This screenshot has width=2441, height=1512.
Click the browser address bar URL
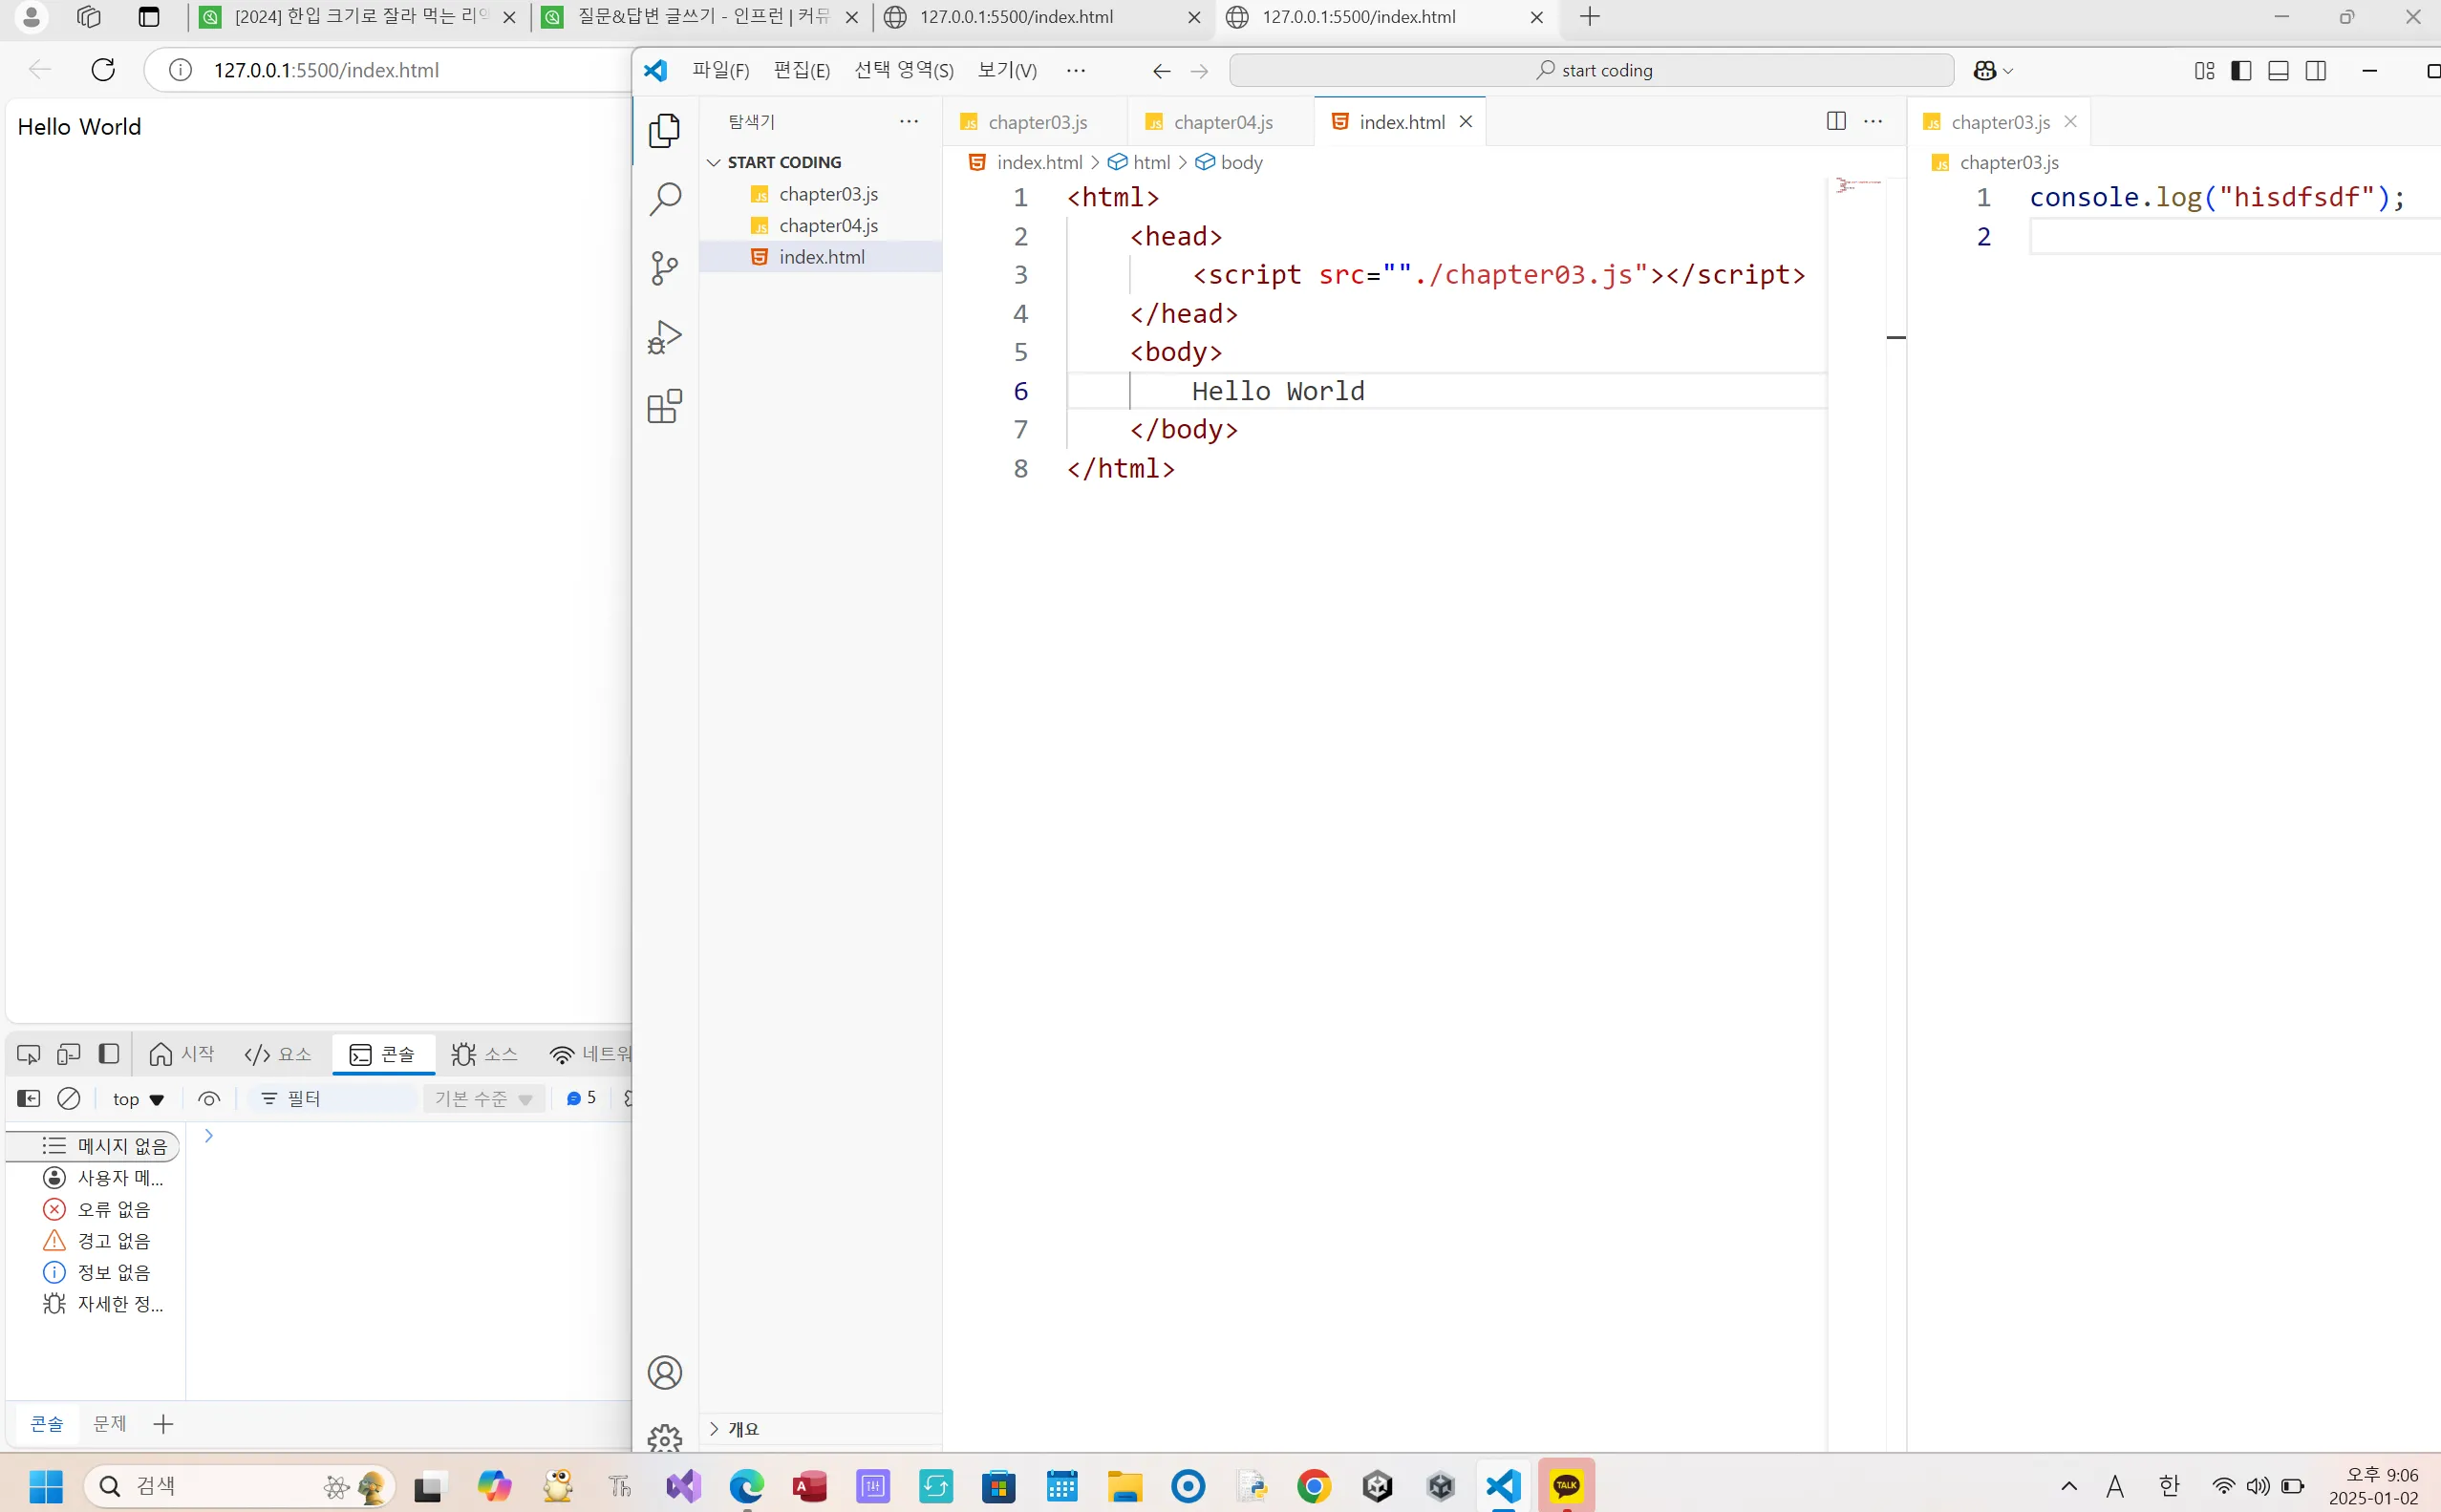tap(326, 70)
